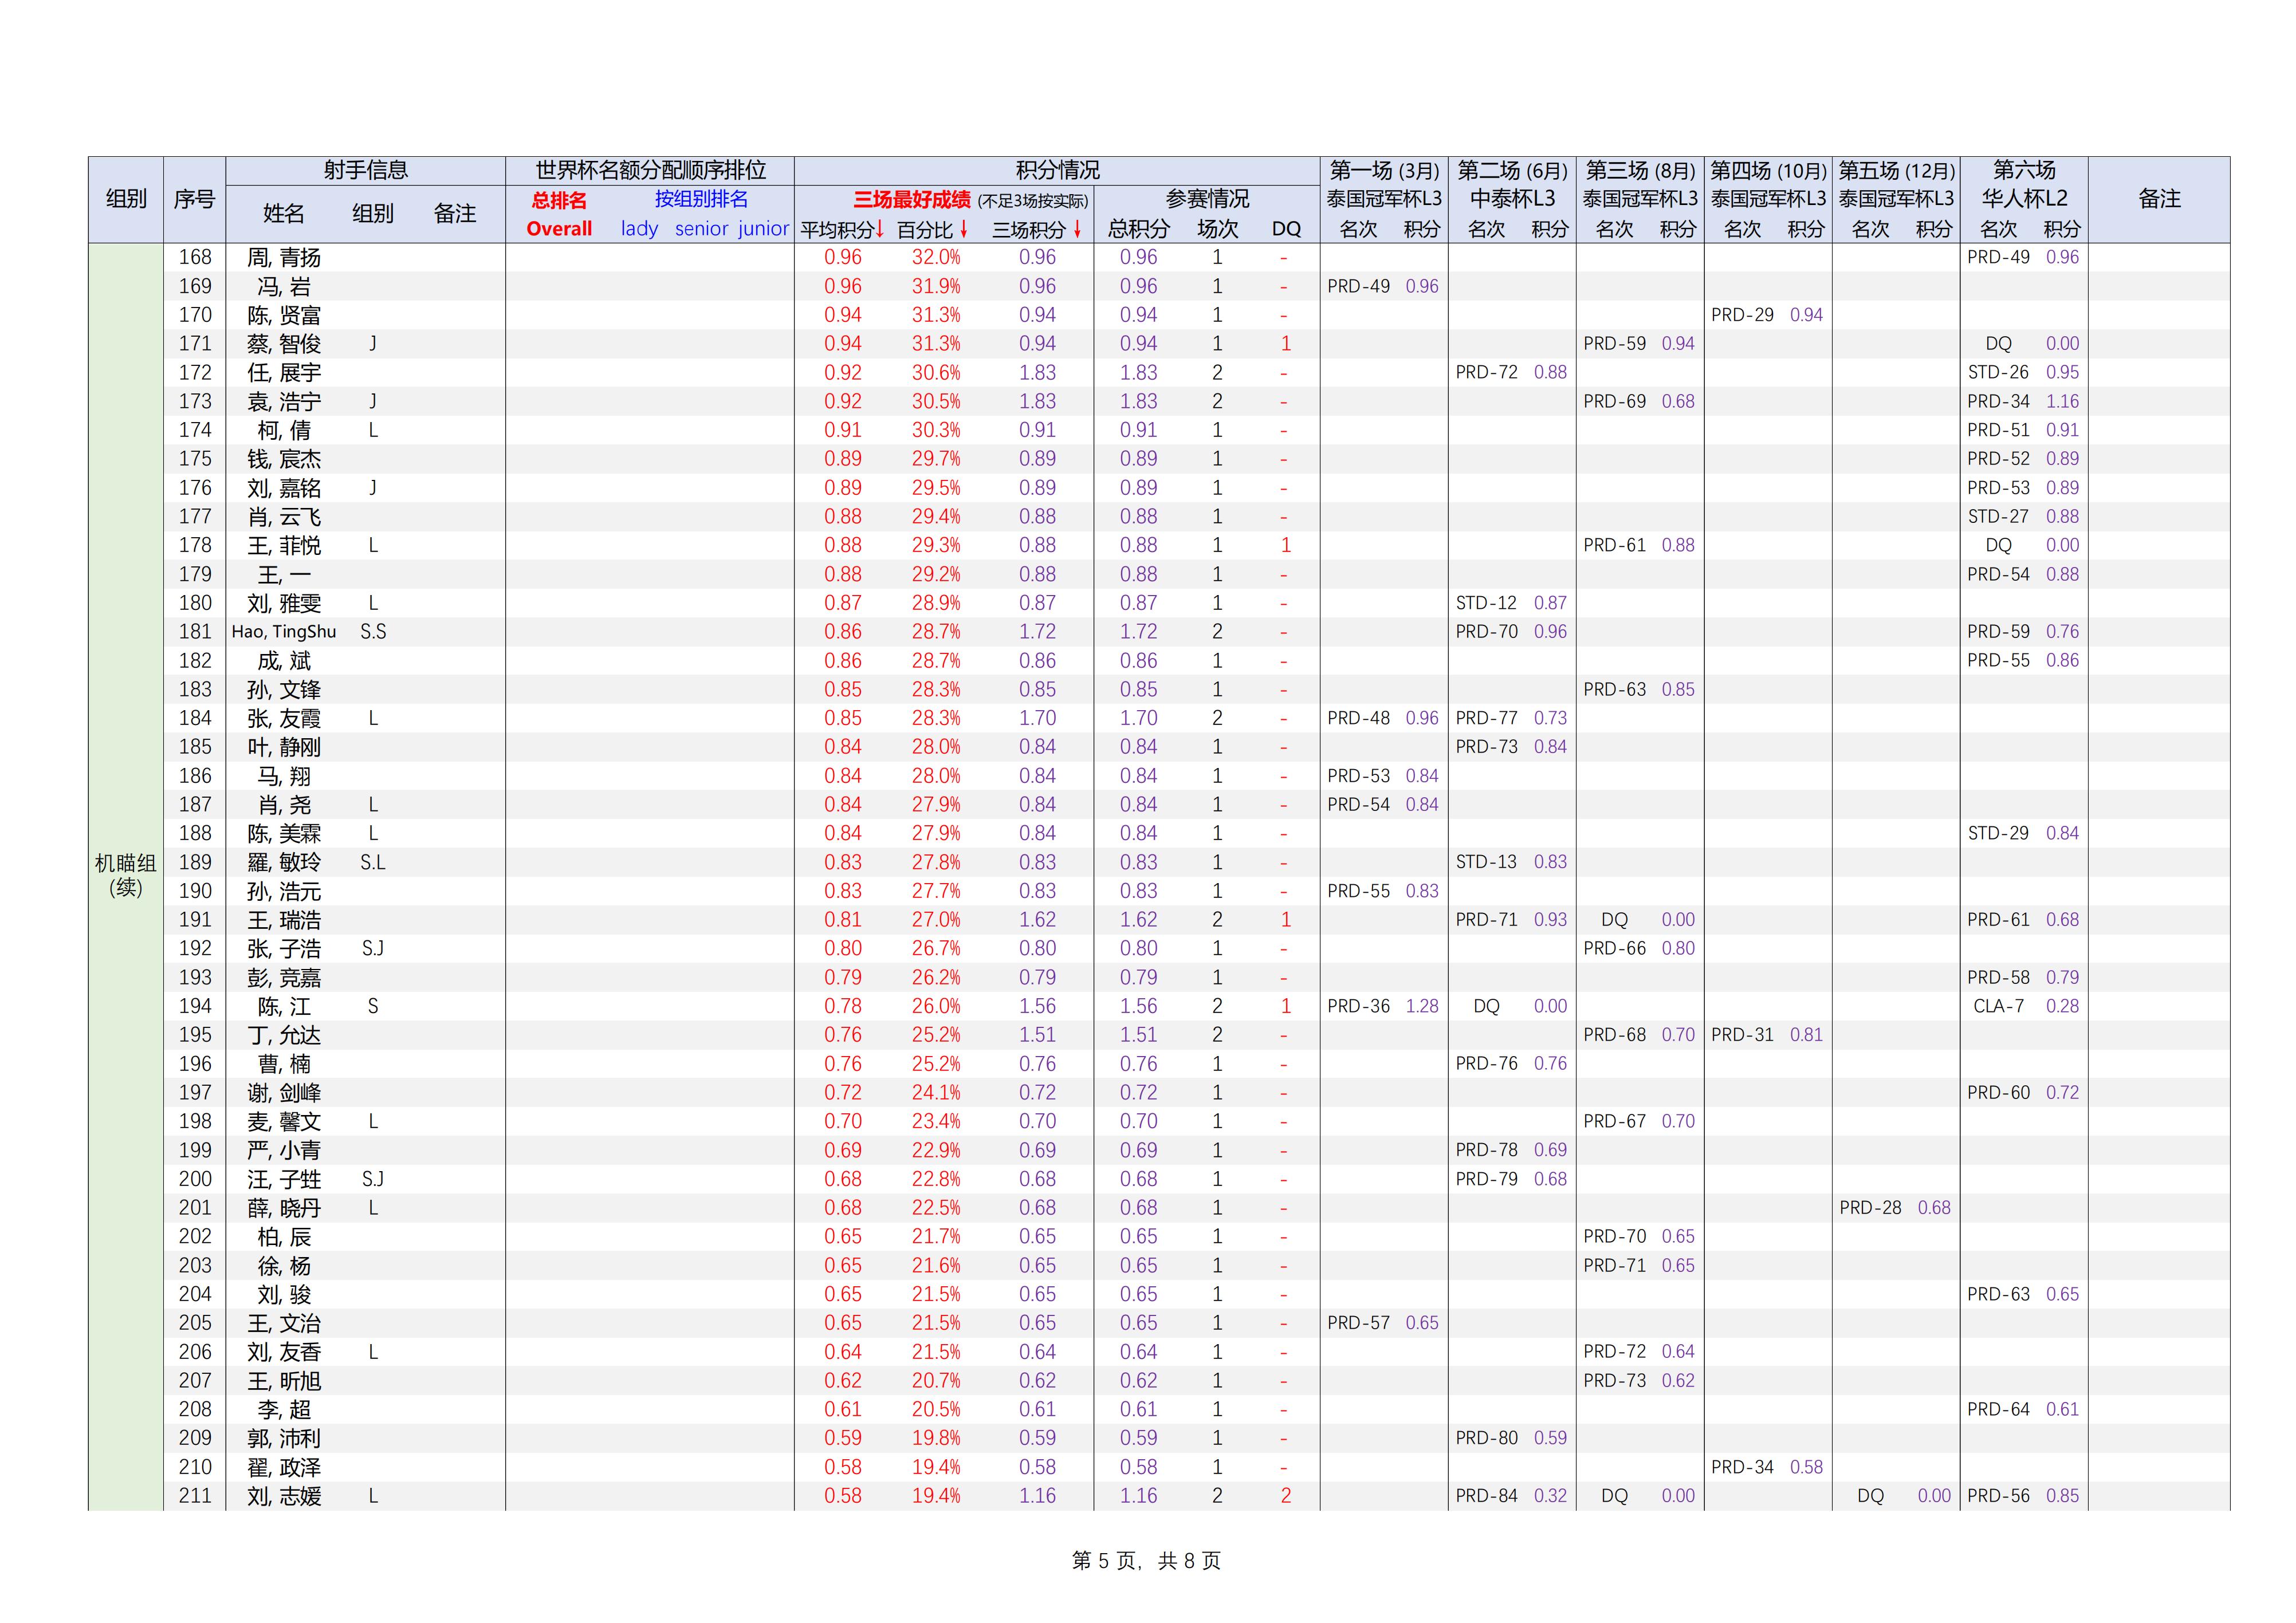Click CLA-7 result for 陈, 江
The height and width of the screenshot is (1623, 2296).
pyautogui.click(x=1998, y=1006)
